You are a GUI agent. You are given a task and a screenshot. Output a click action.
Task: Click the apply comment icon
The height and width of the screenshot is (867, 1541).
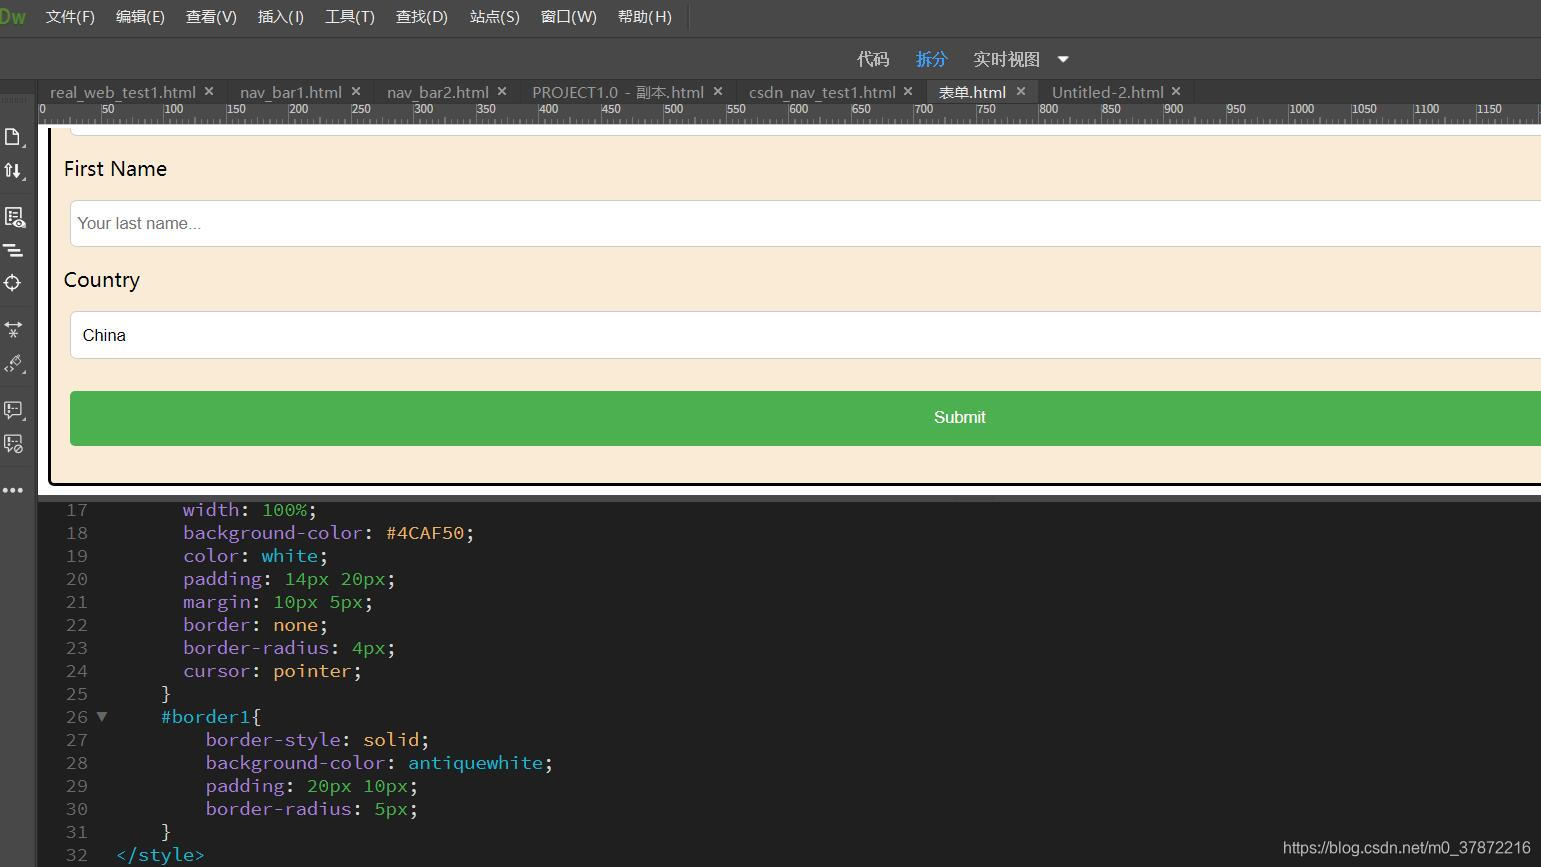coord(13,410)
